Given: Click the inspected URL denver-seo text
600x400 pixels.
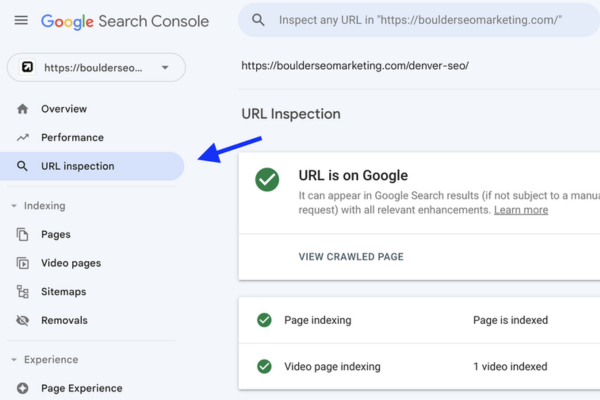Looking at the screenshot, I should pos(355,66).
